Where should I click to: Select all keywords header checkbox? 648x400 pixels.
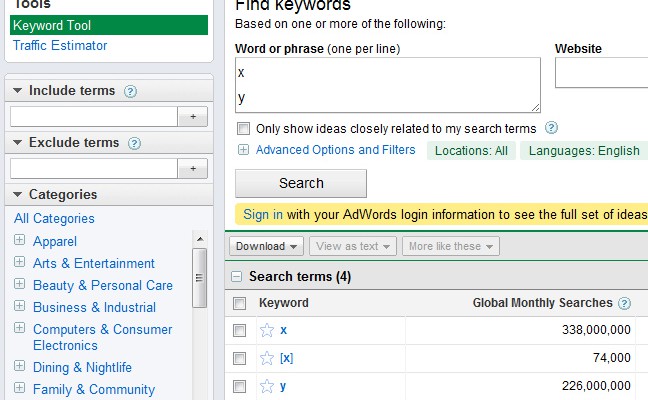(x=239, y=303)
